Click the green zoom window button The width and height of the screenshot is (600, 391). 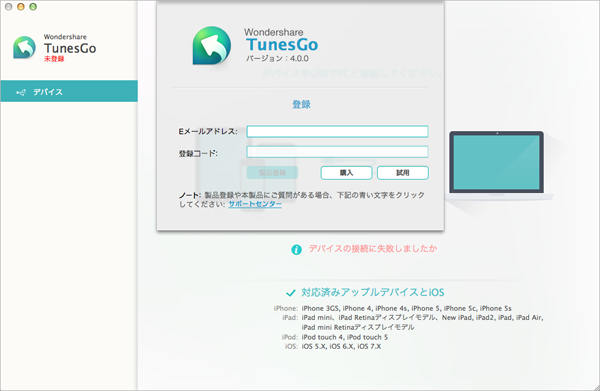click(33, 7)
